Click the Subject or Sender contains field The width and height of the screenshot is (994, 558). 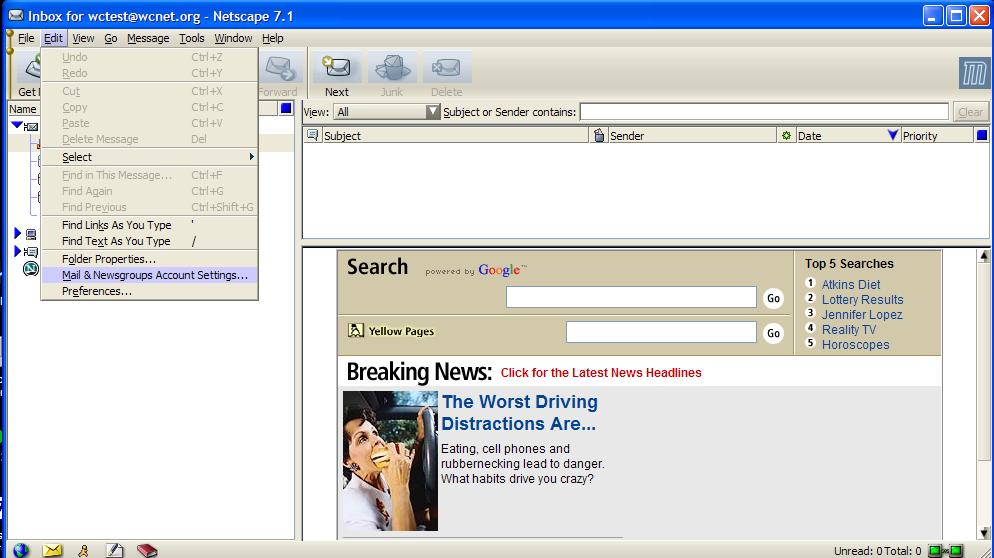(764, 112)
